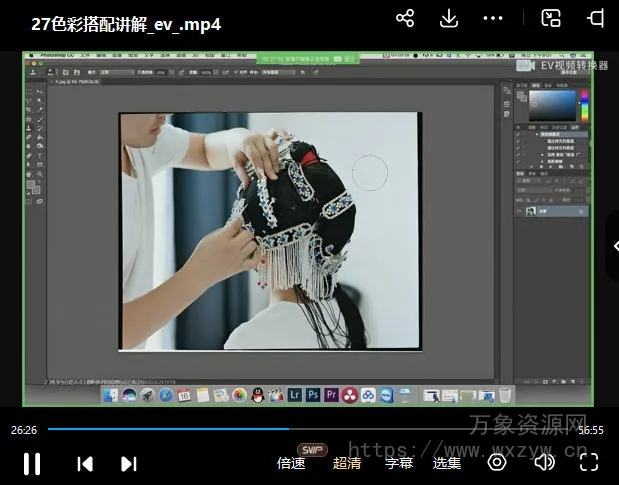The image size is (619, 485).
Task: Click the SVIP badge above 超清
Action: [313, 449]
